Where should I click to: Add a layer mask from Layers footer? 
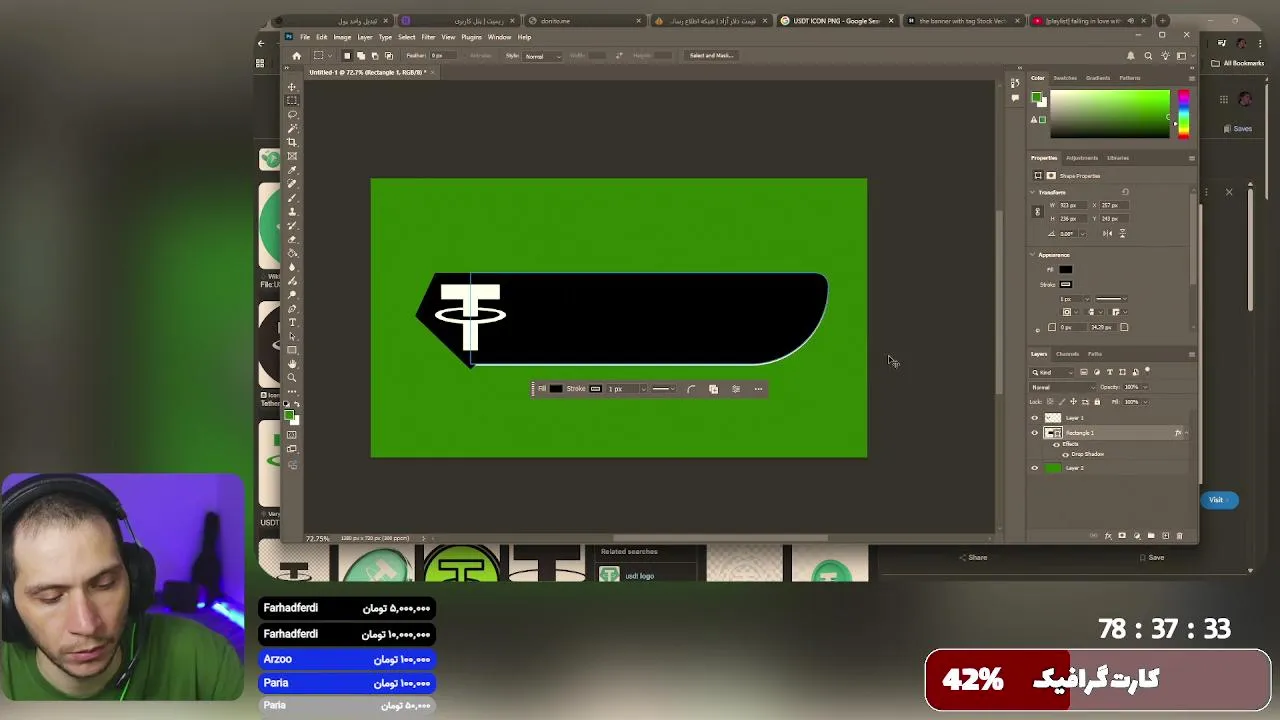[1122, 536]
